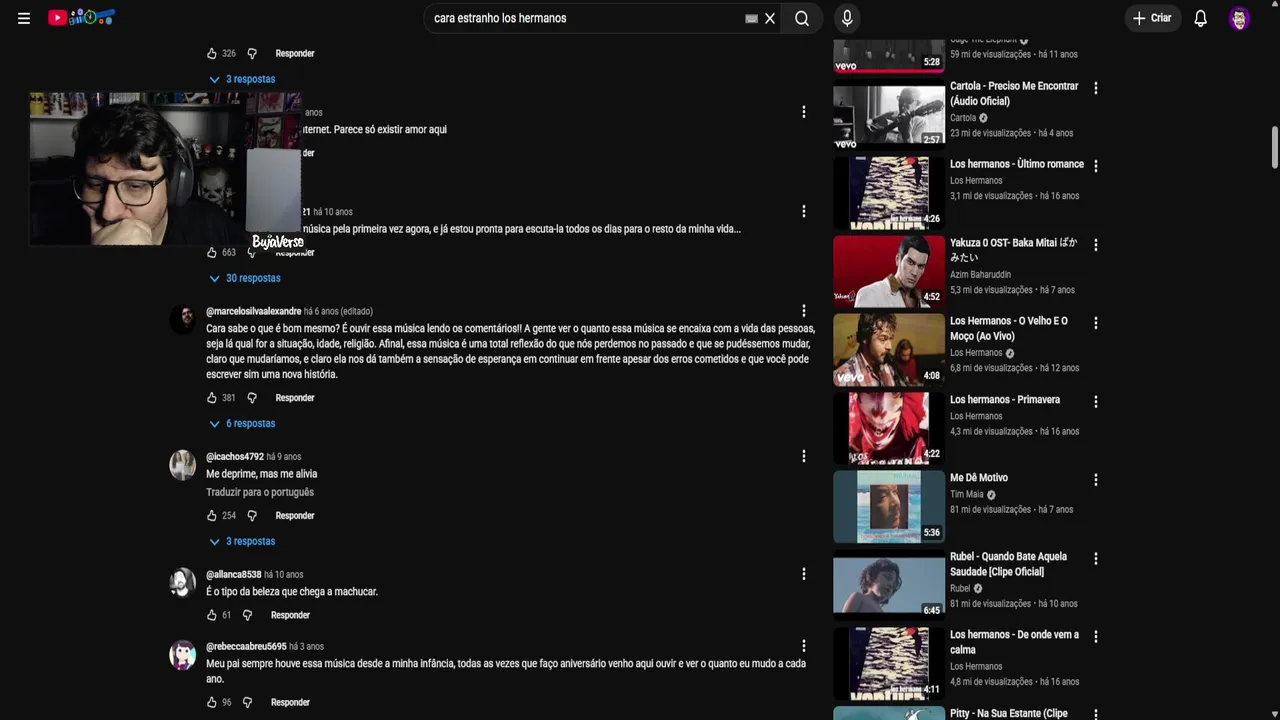Reply to rebeccaabreu5695's comment
1280x720 pixels.
[290, 702]
